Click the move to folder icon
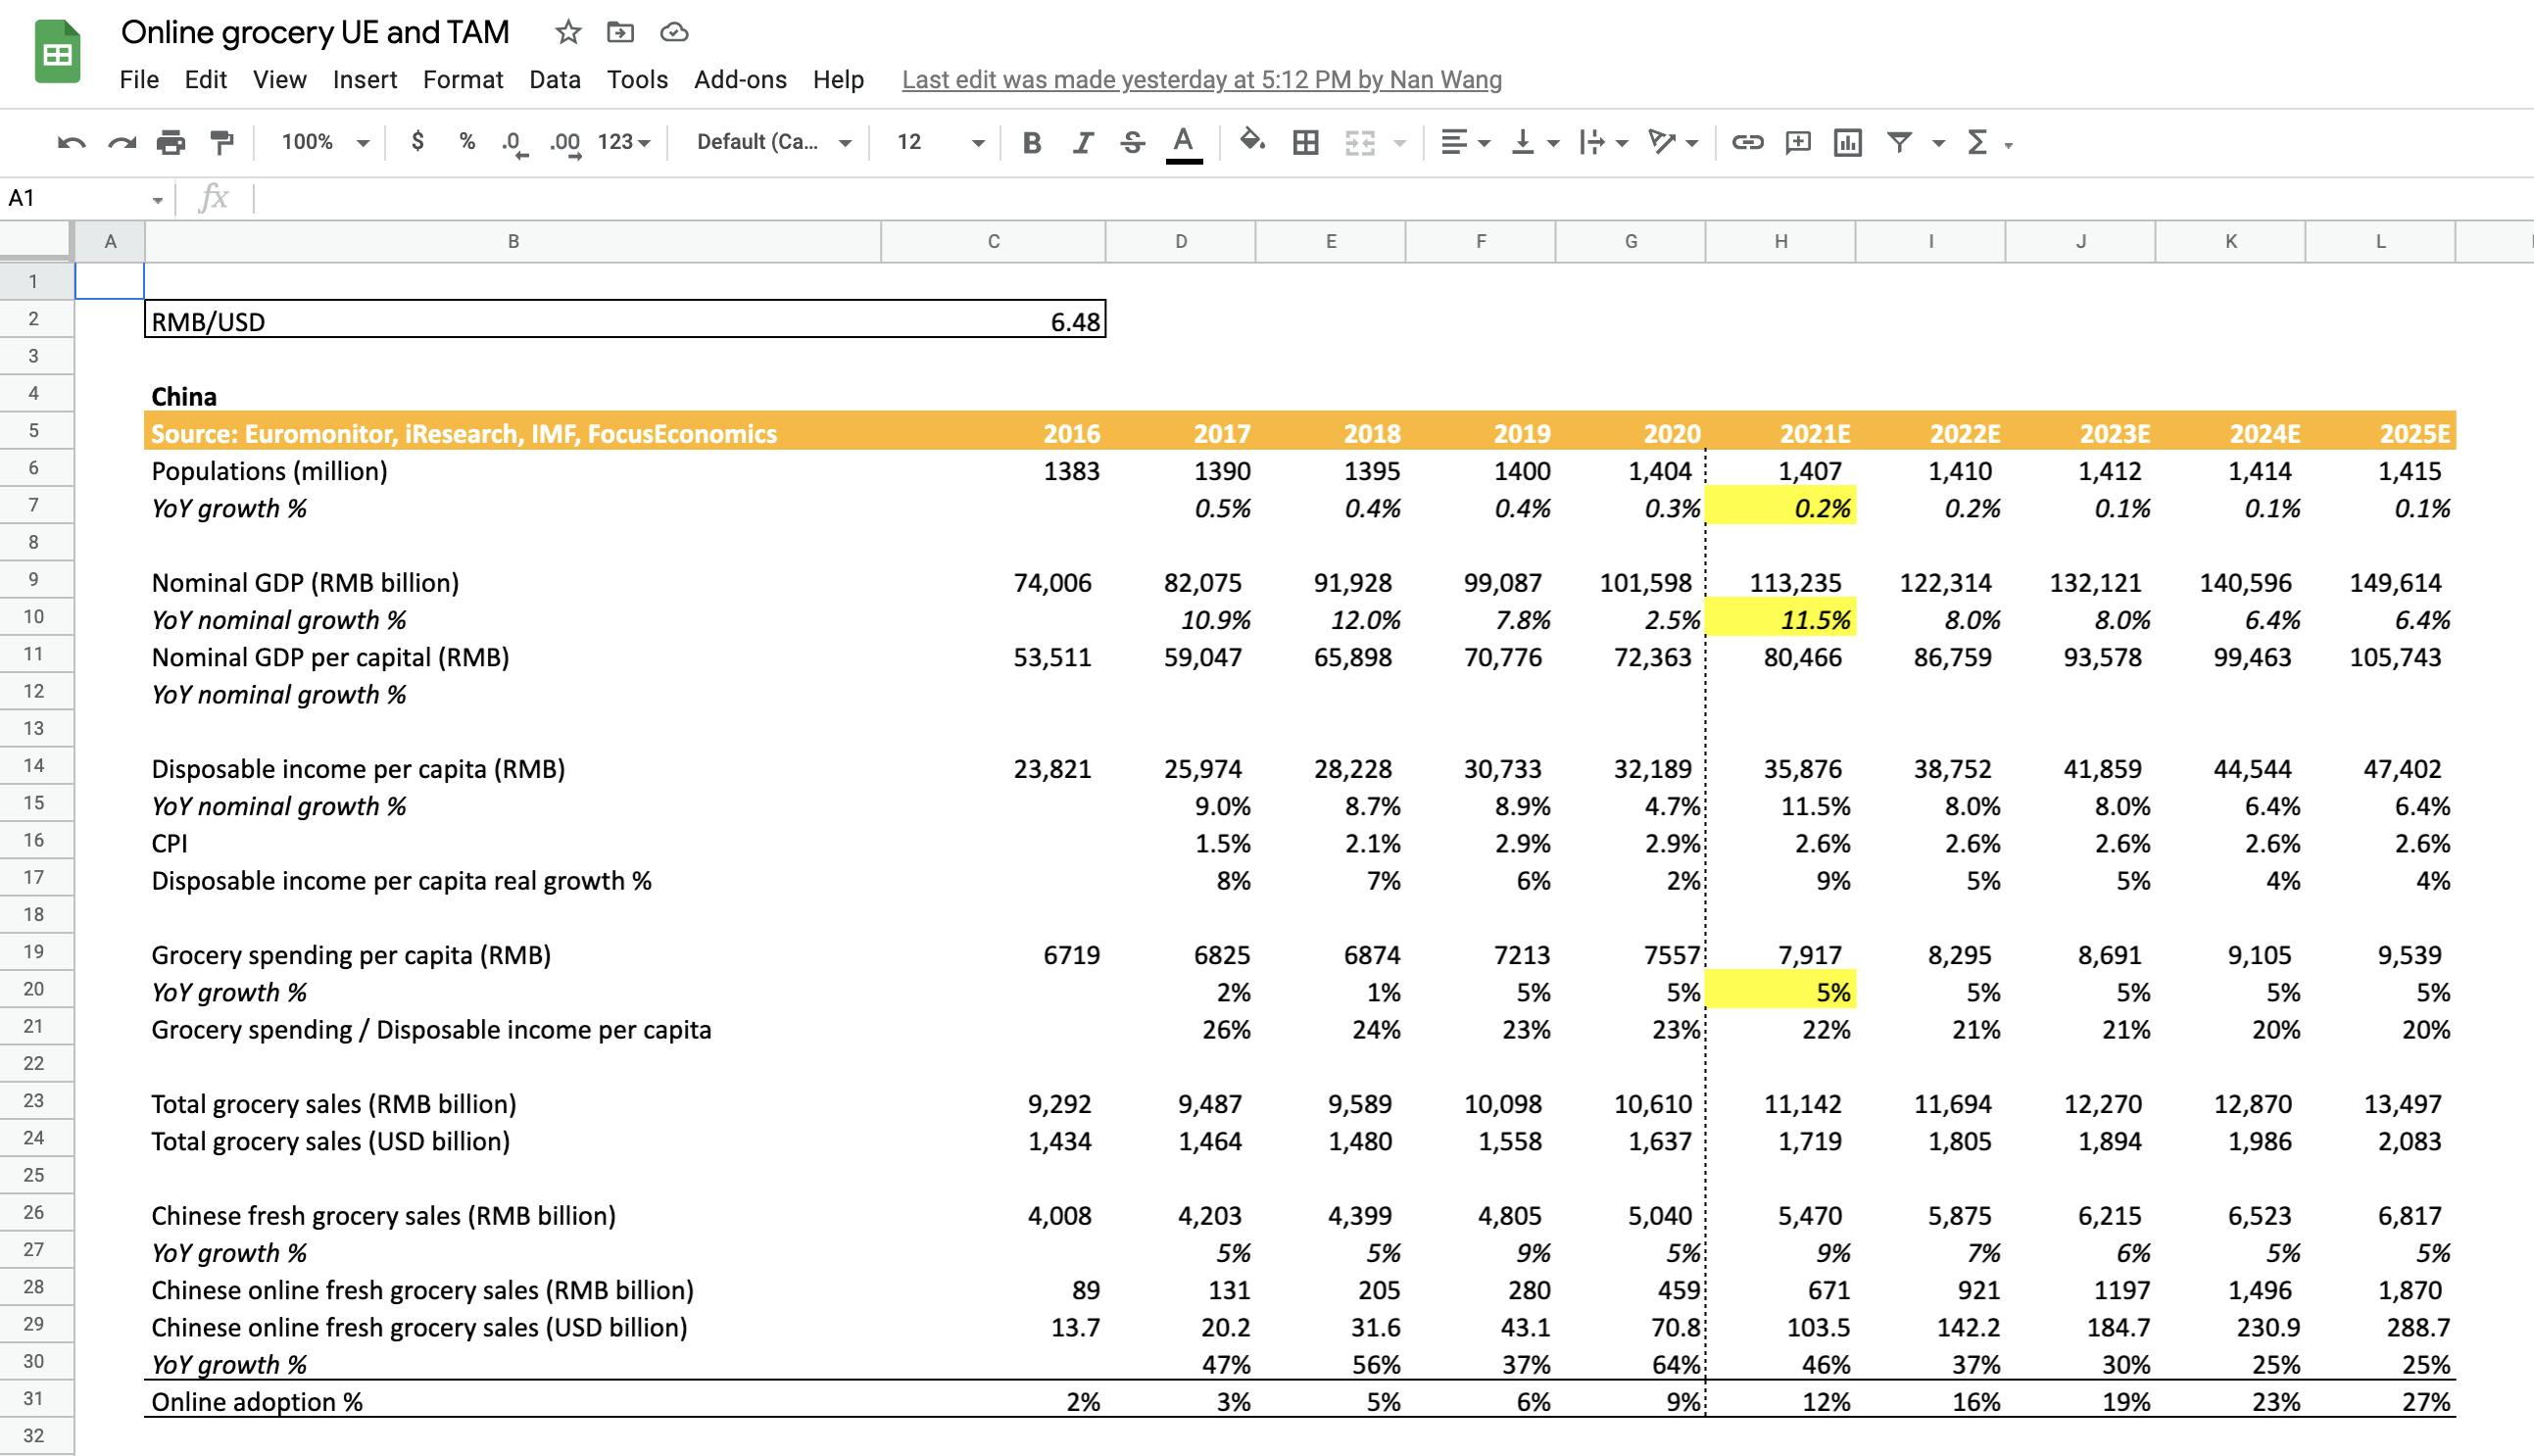Image resolution: width=2534 pixels, height=1456 pixels. (x=620, y=32)
